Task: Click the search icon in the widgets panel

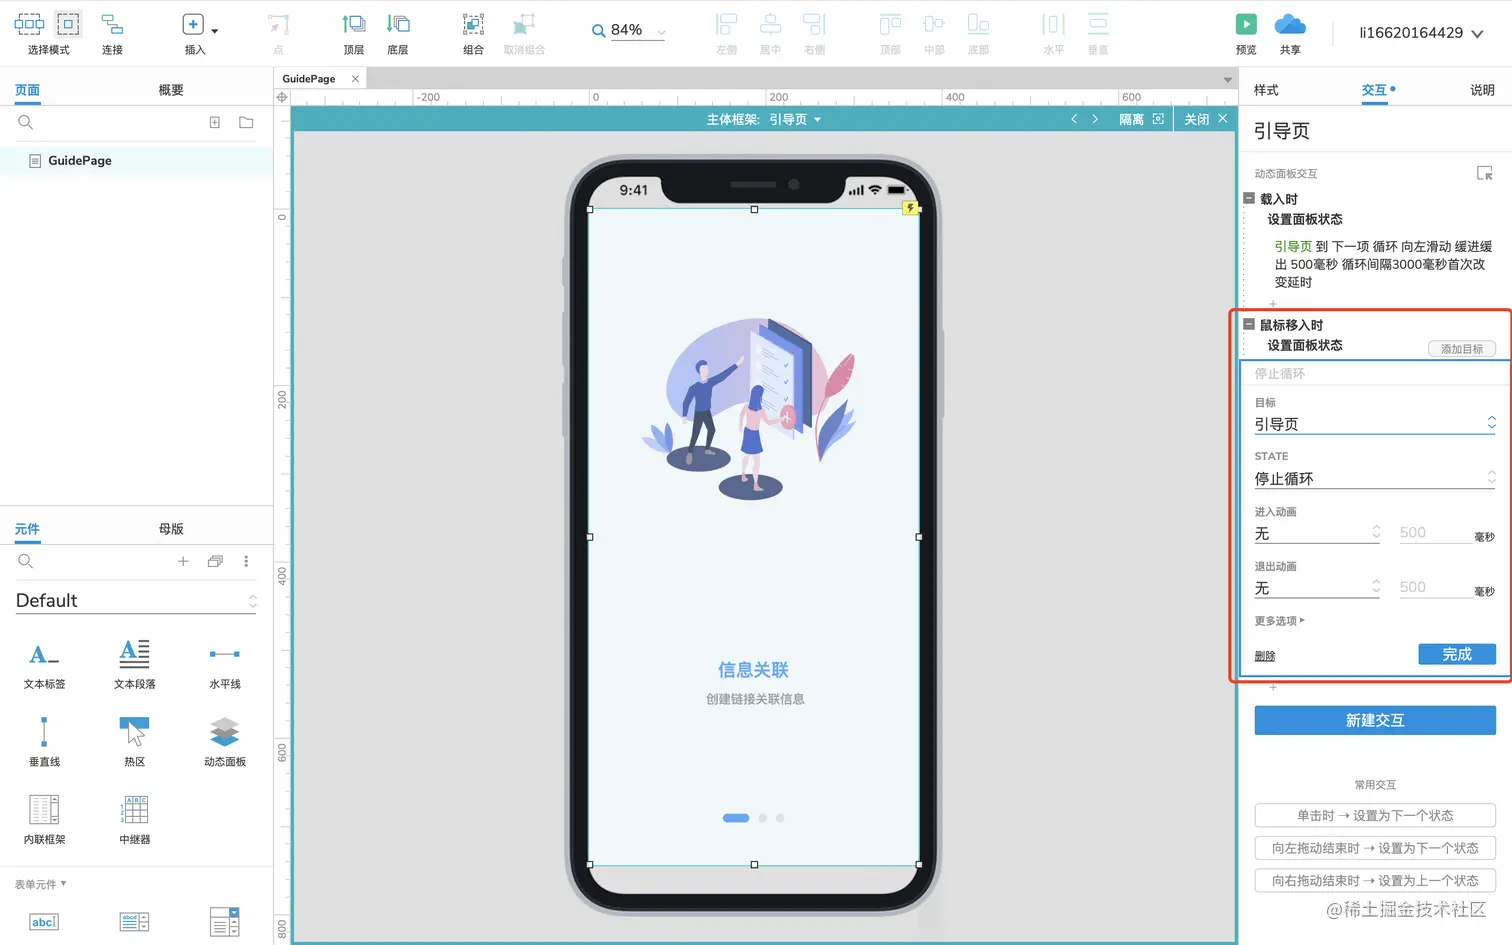Action: click(x=26, y=561)
